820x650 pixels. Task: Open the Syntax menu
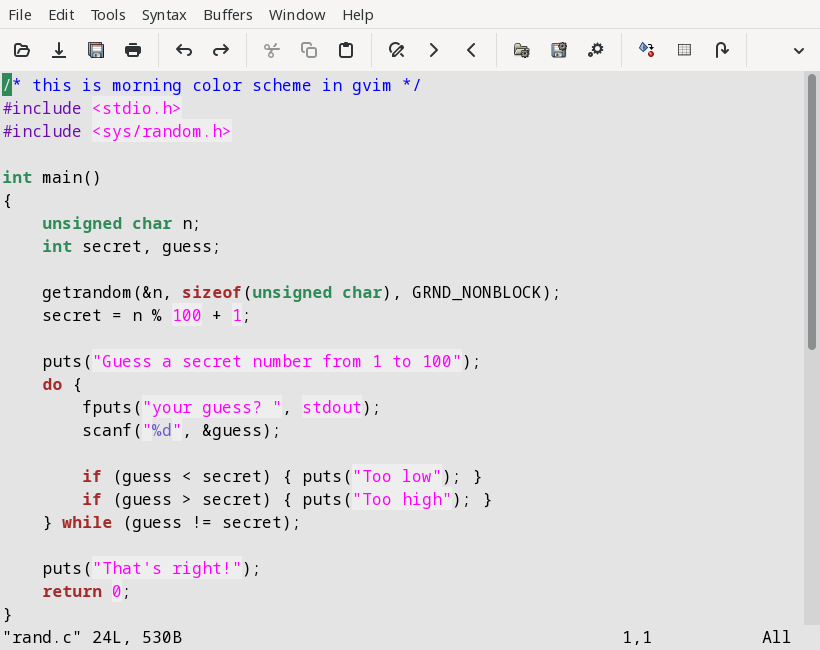[x=164, y=15]
